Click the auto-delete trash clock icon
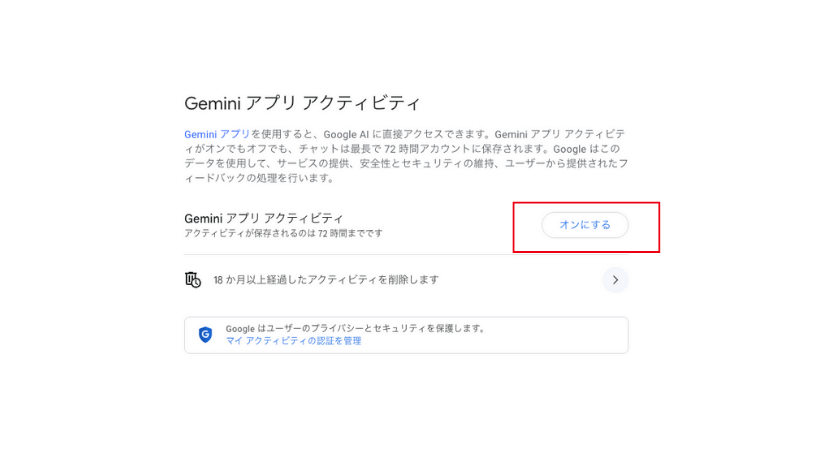 [x=193, y=280]
